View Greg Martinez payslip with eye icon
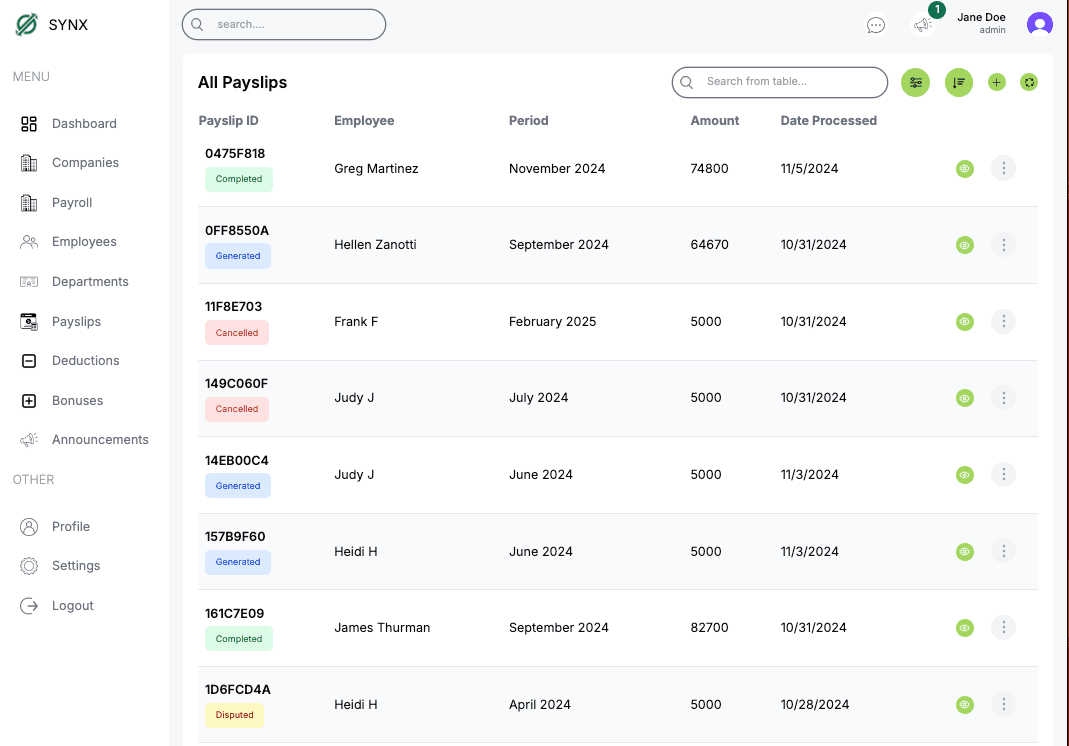 pos(965,169)
